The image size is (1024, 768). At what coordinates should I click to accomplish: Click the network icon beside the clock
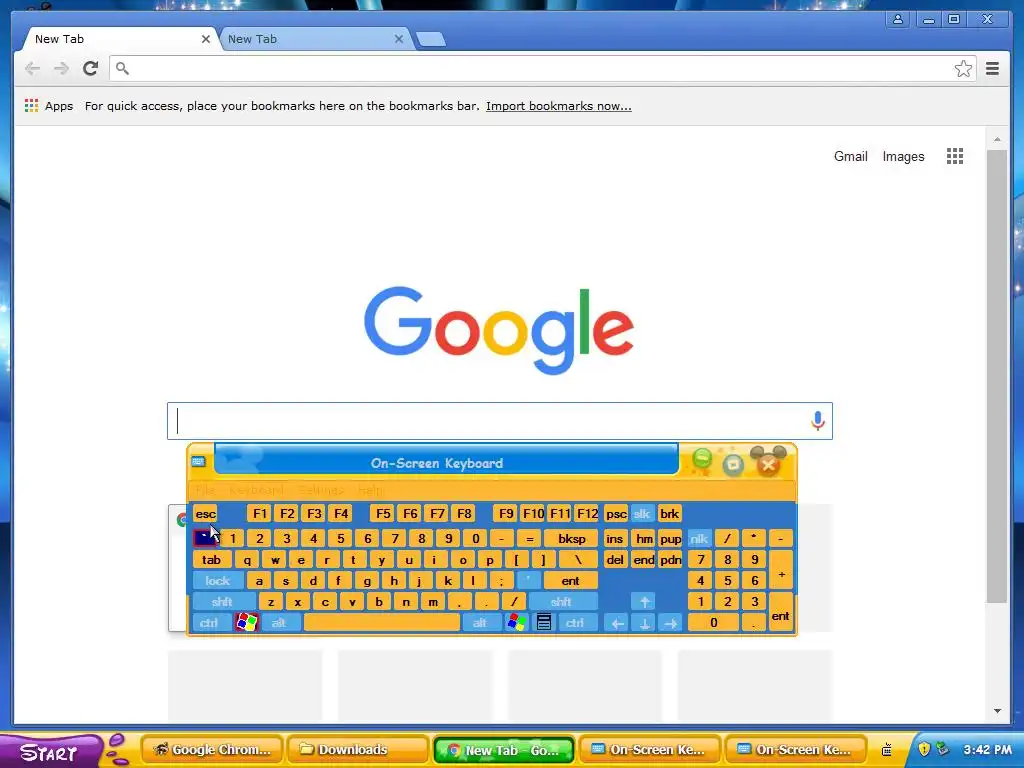tap(942, 748)
